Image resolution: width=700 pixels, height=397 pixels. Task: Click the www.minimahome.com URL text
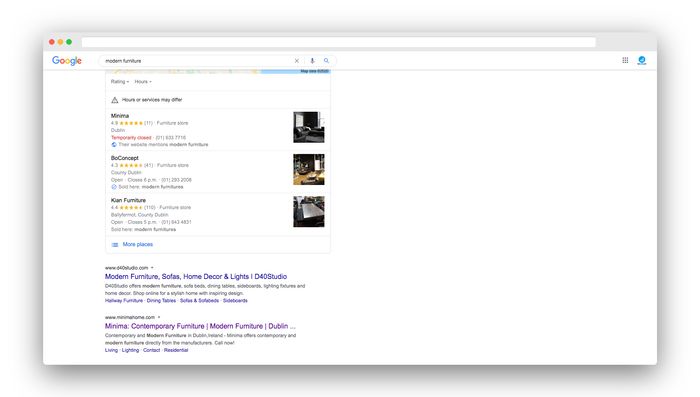[x=130, y=318]
